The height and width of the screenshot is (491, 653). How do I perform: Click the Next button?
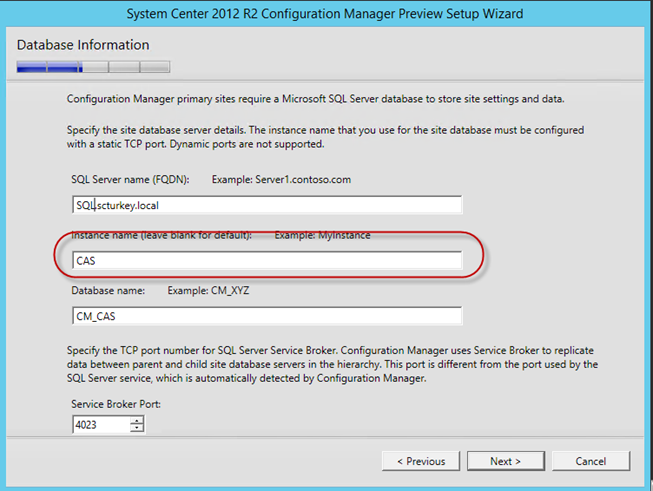[x=506, y=461]
